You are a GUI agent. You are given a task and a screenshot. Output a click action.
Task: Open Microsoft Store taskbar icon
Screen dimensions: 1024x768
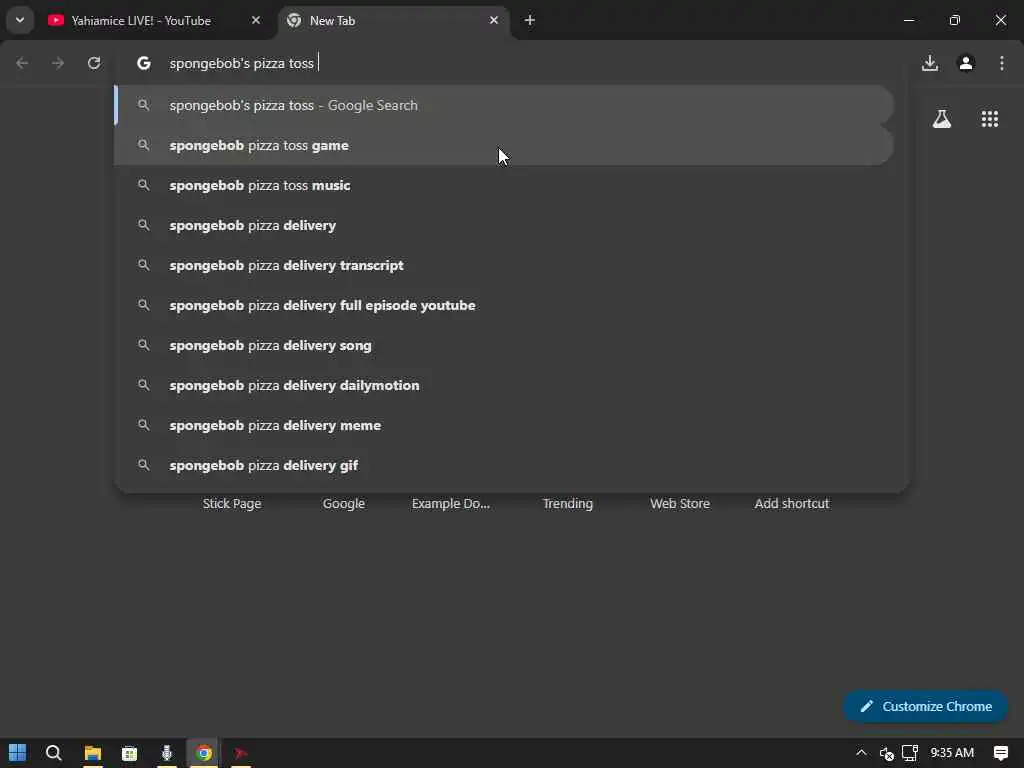pyautogui.click(x=129, y=753)
